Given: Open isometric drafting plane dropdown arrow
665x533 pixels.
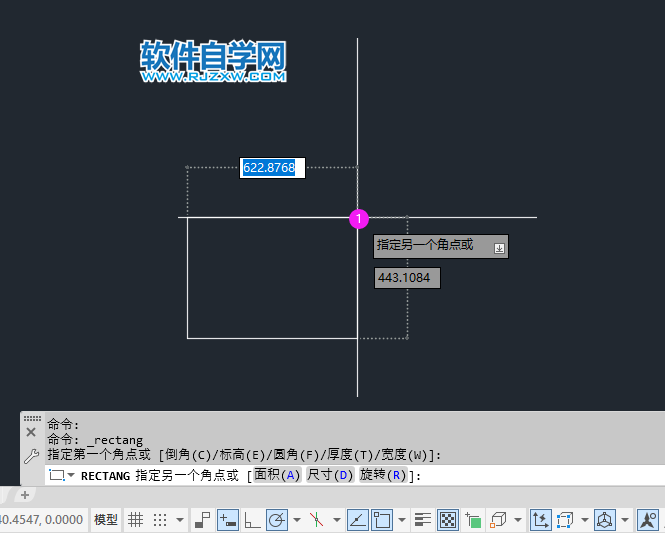Looking at the screenshot, I should [337, 520].
